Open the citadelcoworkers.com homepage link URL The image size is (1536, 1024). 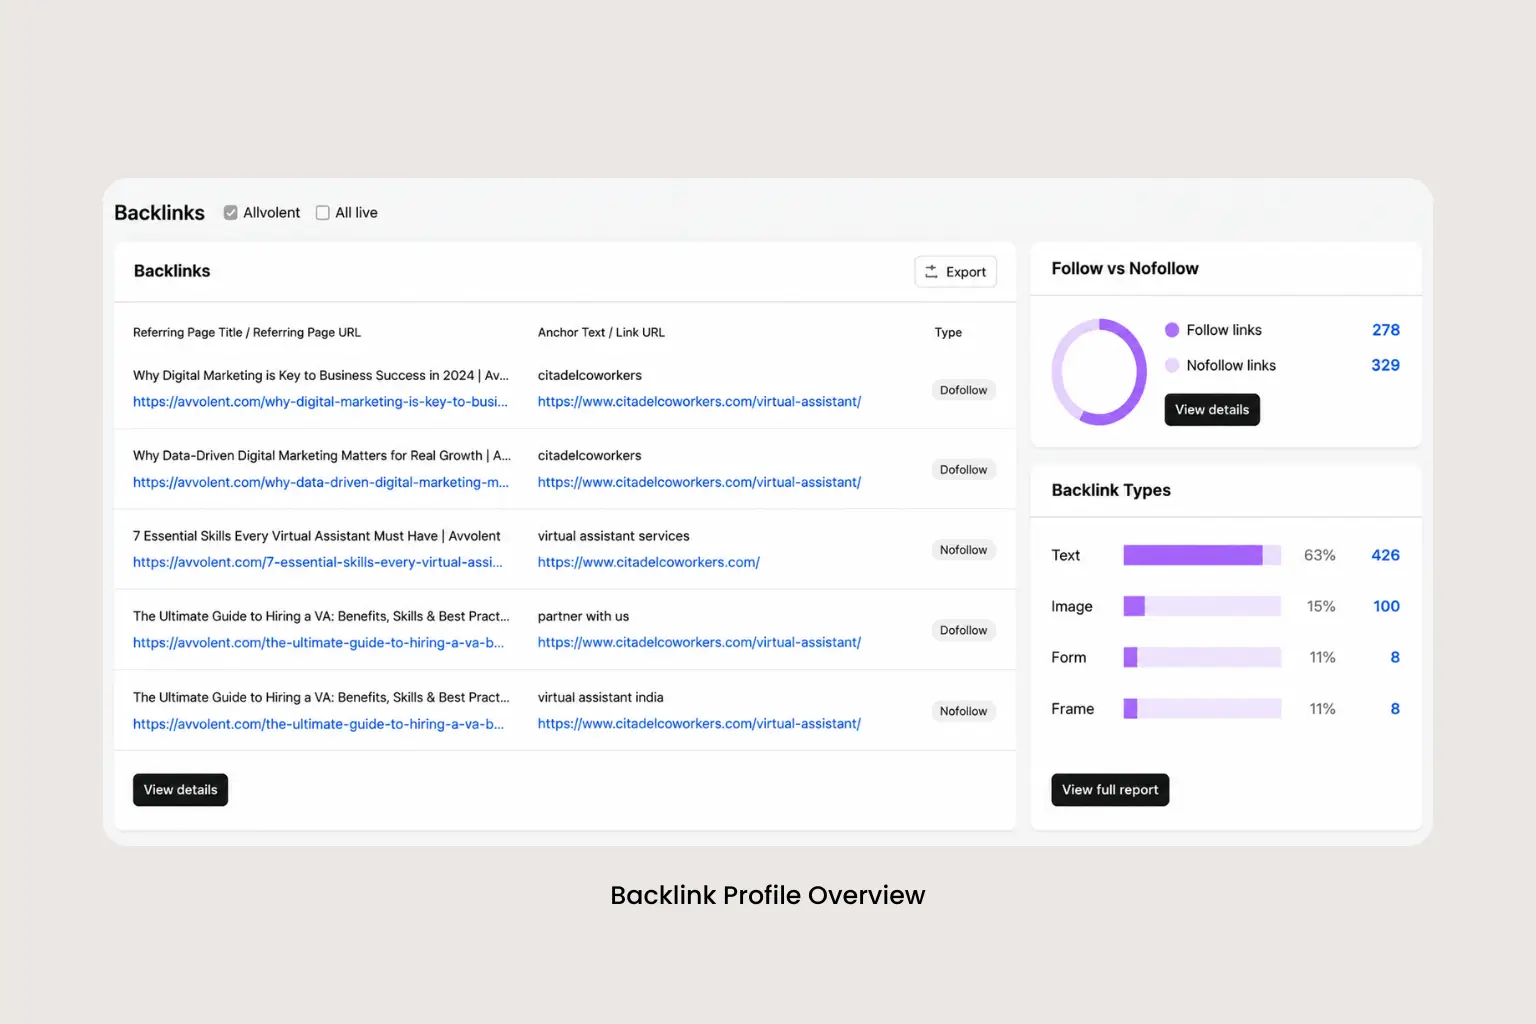(649, 562)
